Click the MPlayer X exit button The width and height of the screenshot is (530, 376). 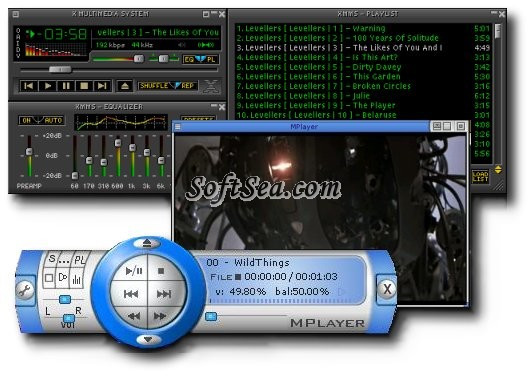(x=387, y=289)
